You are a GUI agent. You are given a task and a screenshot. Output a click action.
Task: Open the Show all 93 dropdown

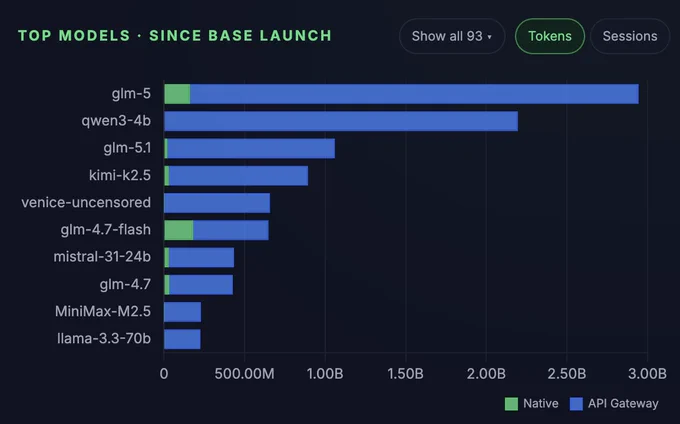452,36
